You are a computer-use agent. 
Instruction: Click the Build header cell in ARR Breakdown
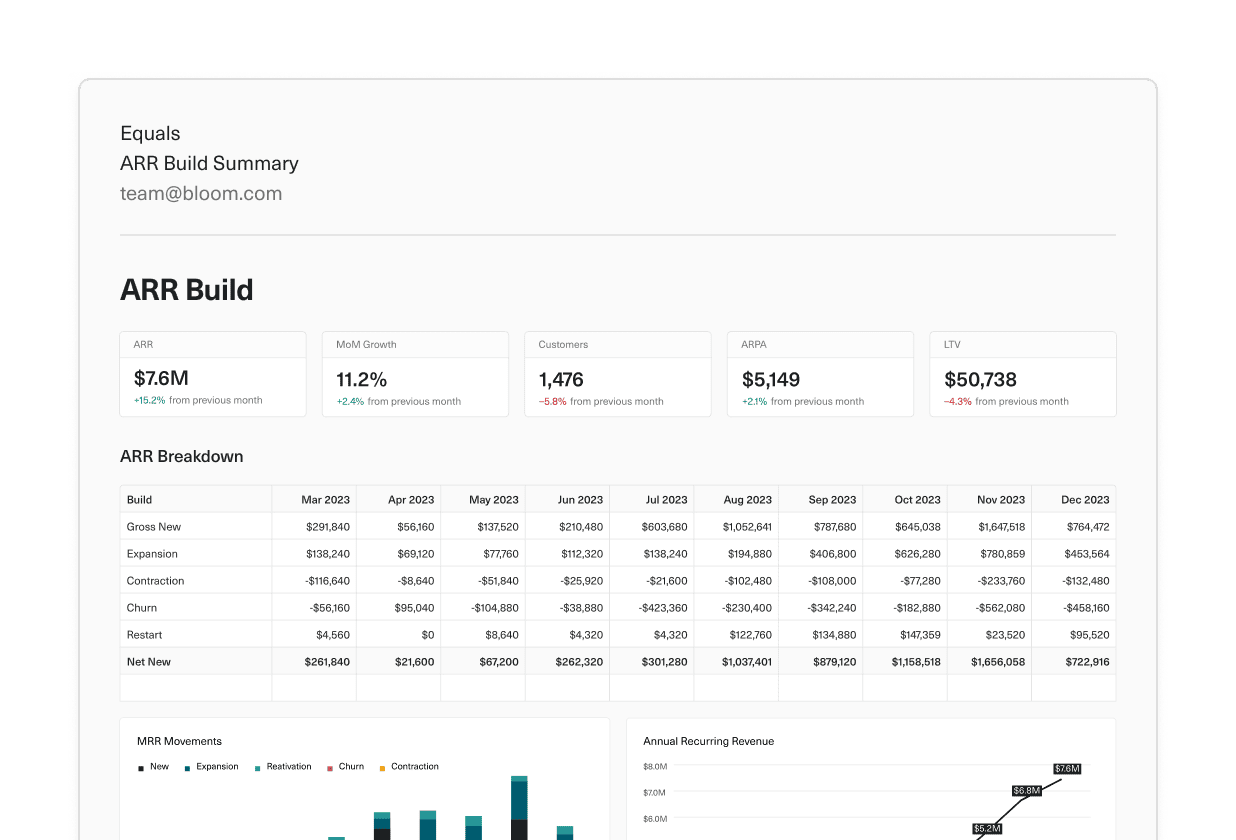click(139, 499)
